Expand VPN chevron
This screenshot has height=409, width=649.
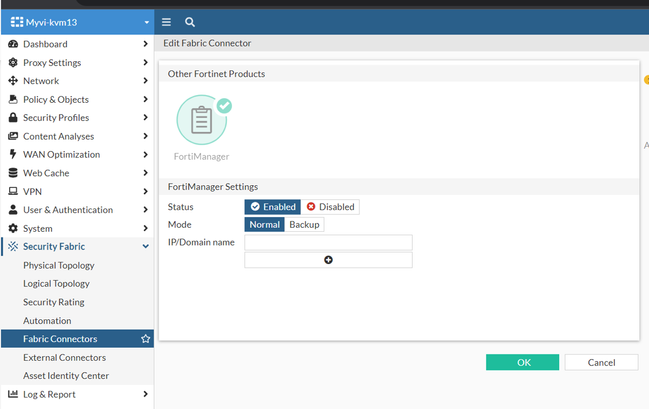coord(145,191)
